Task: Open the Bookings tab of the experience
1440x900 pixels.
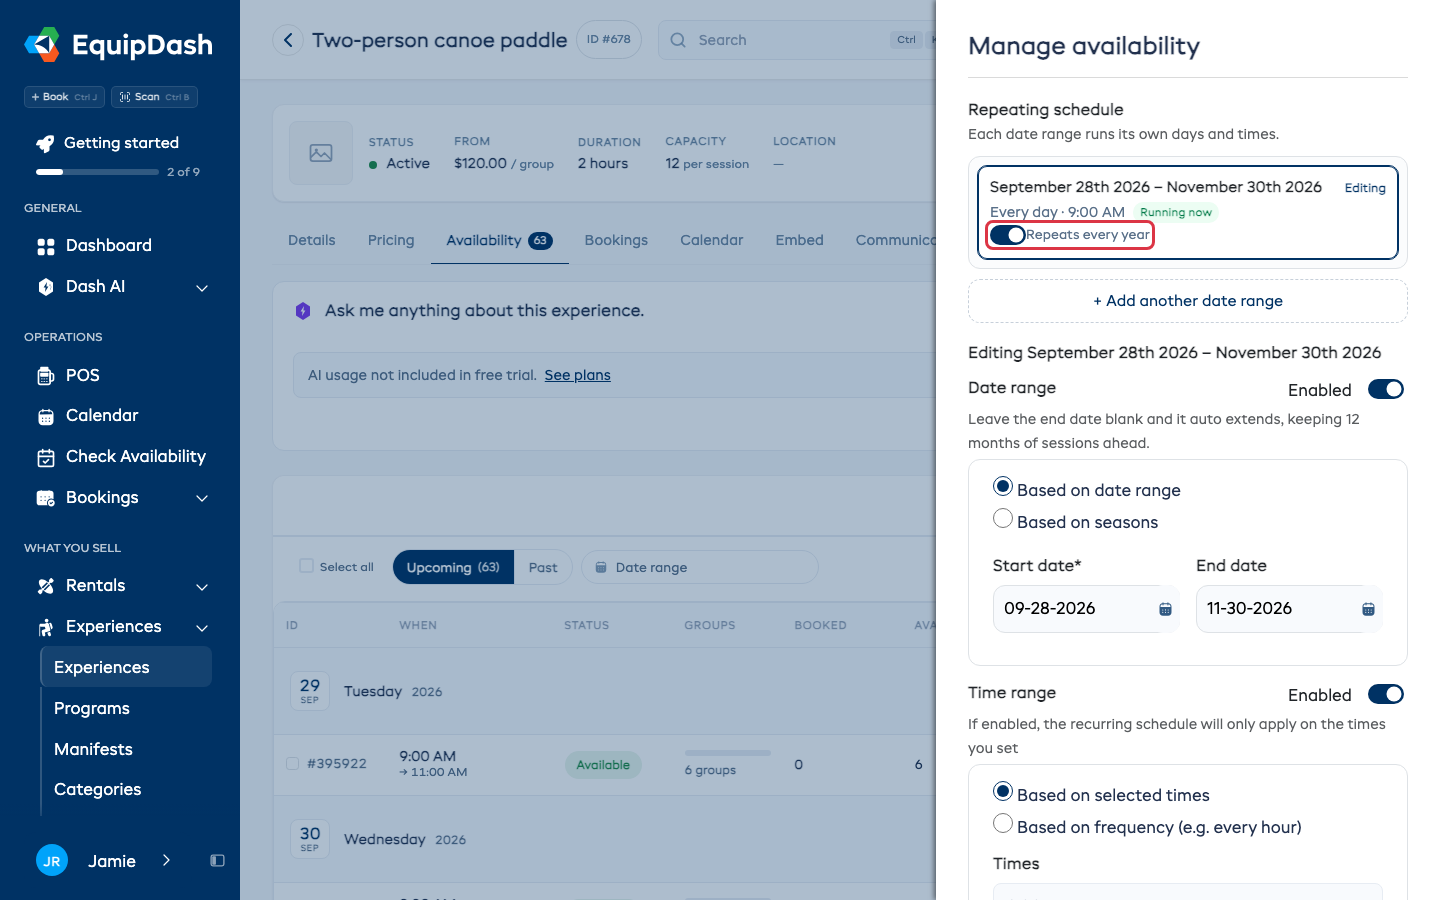Action: (616, 240)
